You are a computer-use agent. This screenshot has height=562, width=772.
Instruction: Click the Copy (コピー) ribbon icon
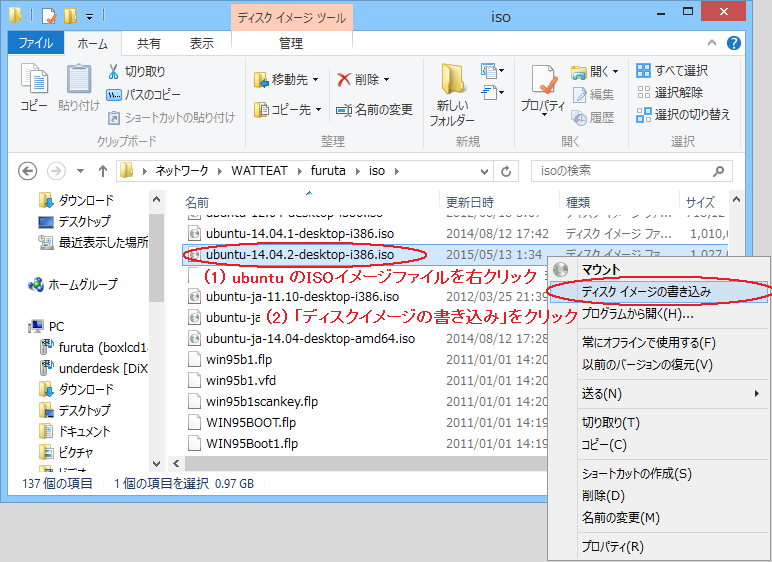click(34, 87)
